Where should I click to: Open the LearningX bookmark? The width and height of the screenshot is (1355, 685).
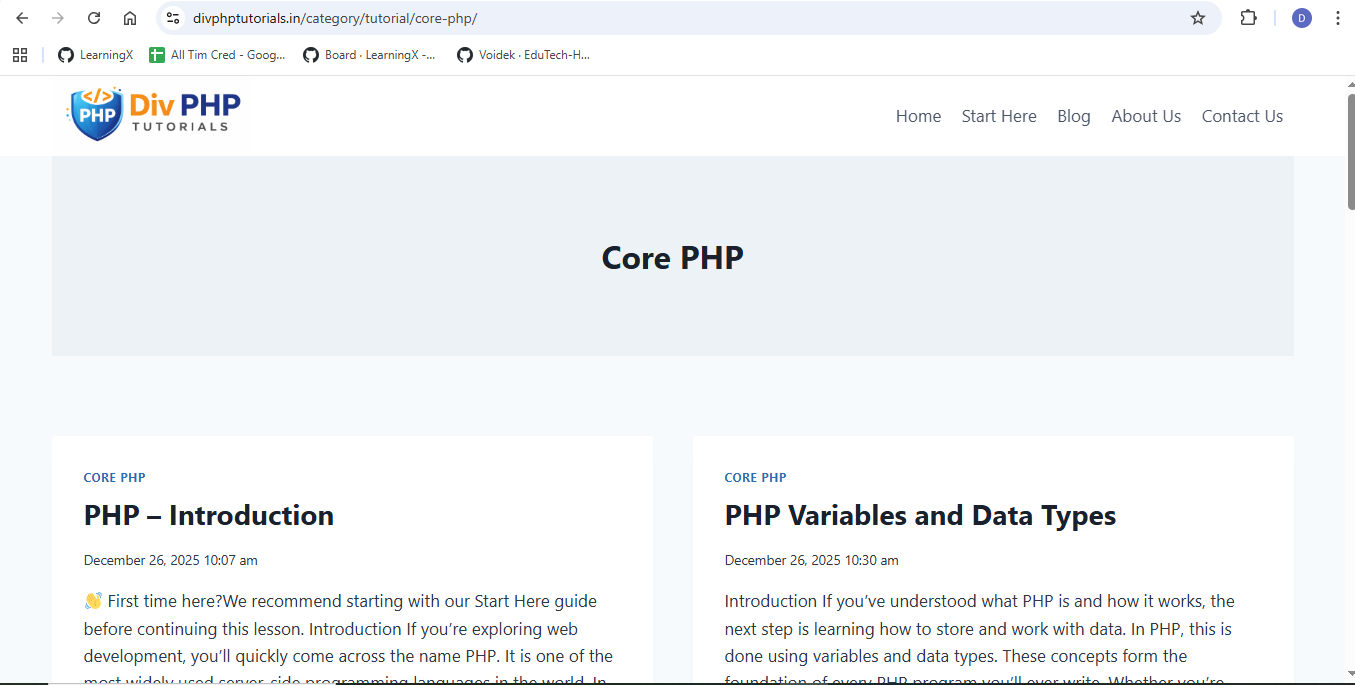(x=95, y=55)
